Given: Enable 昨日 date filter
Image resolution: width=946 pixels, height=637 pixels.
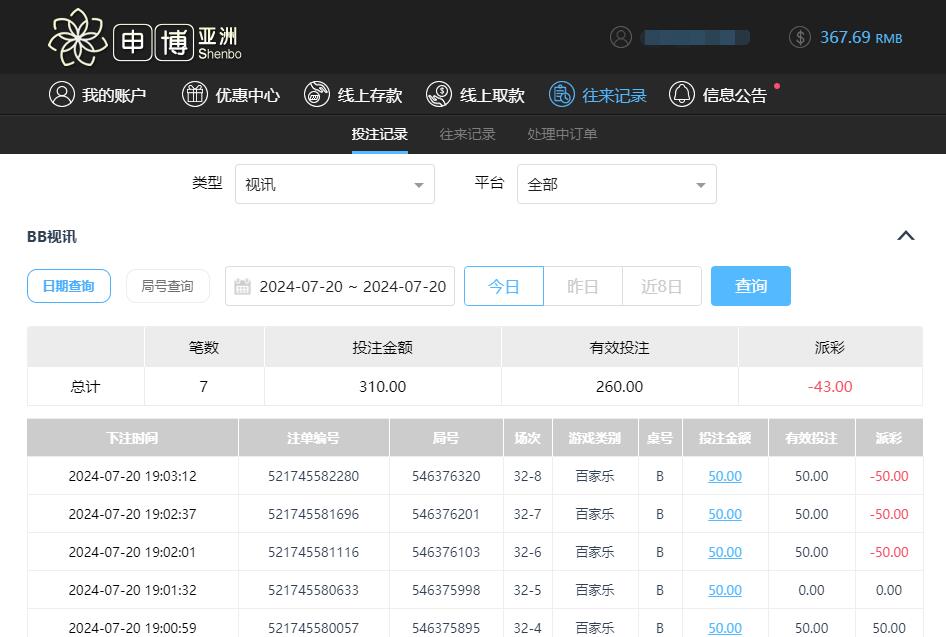Looking at the screenshot, I should click(x=582, y=285).
